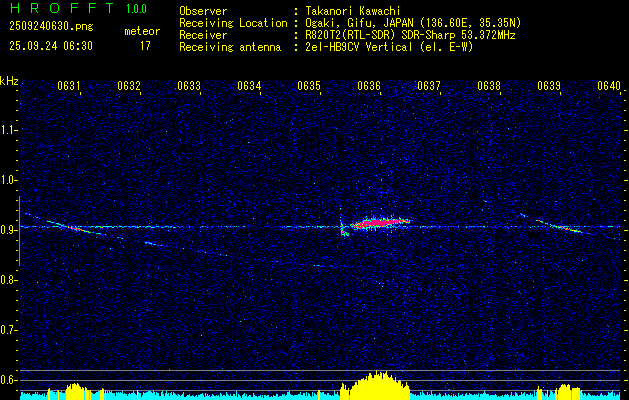
Task: Click time marker 0637
Action: pyautogui.click(x=429, y=86)
